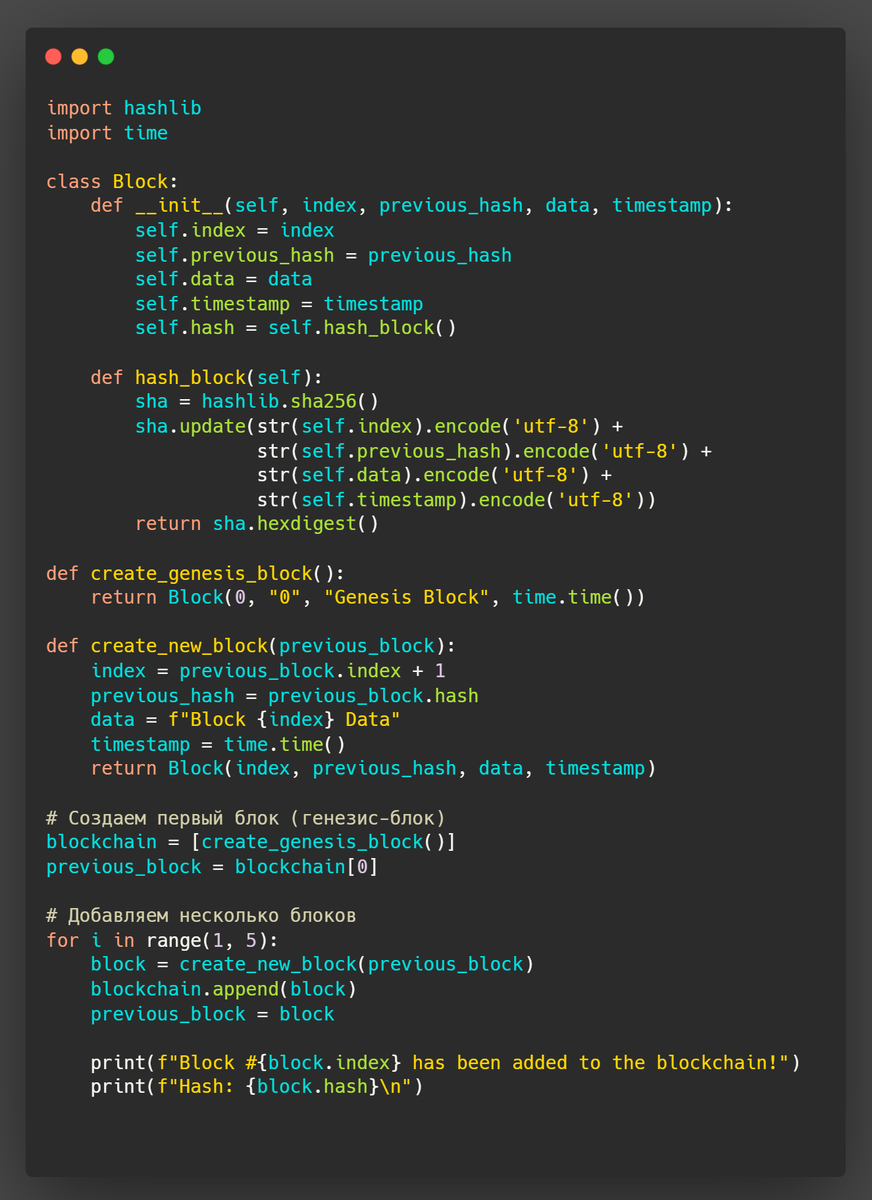The width and height of the screenshot is (872, 1200).
Task: Click the line "self.data = data"
Action: (x=224, y=280)
